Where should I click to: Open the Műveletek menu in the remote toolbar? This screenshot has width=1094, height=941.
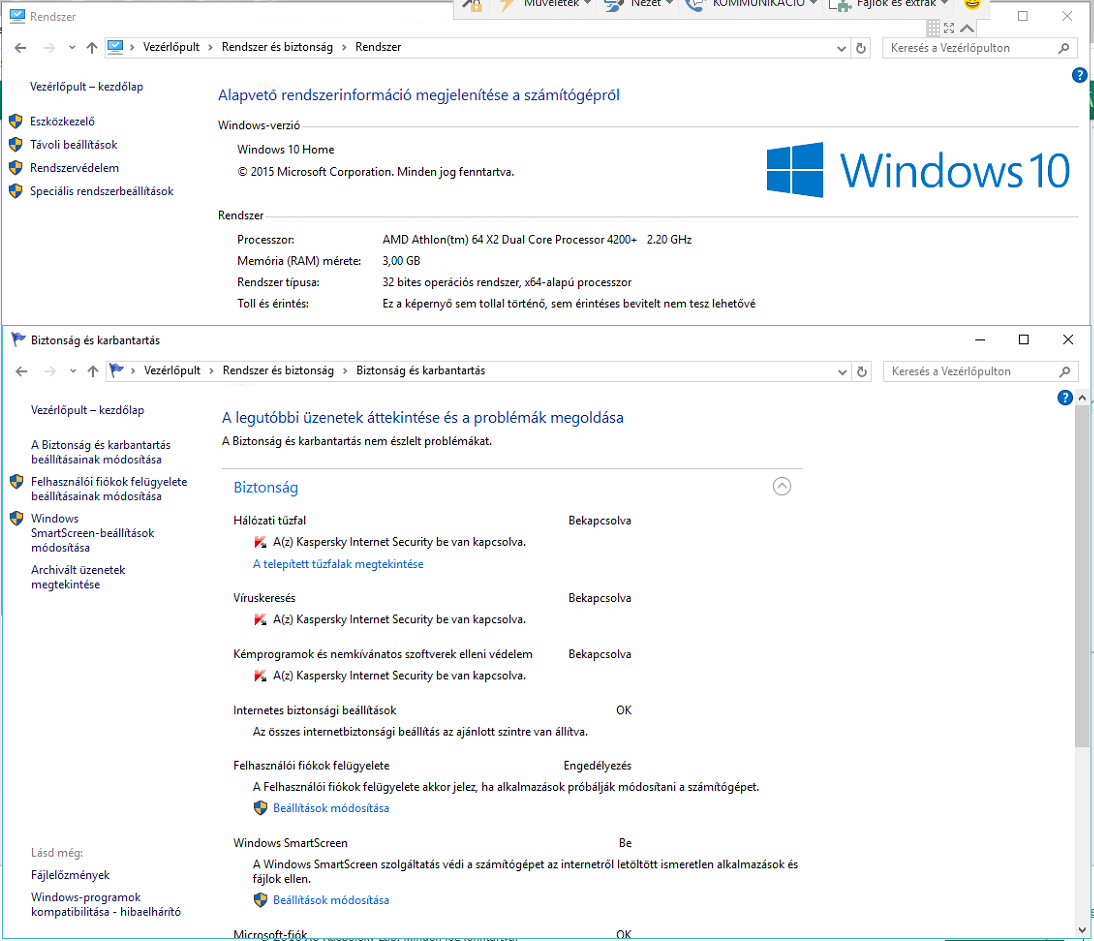(x=557, y=3)
